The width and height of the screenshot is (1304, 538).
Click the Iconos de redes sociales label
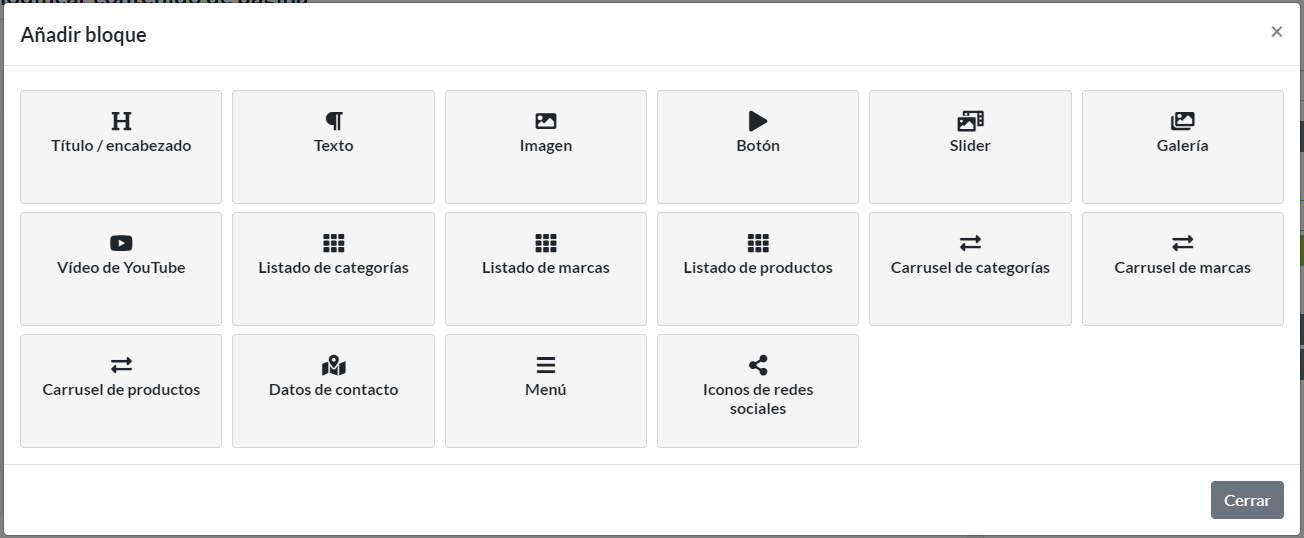point(758,399)
